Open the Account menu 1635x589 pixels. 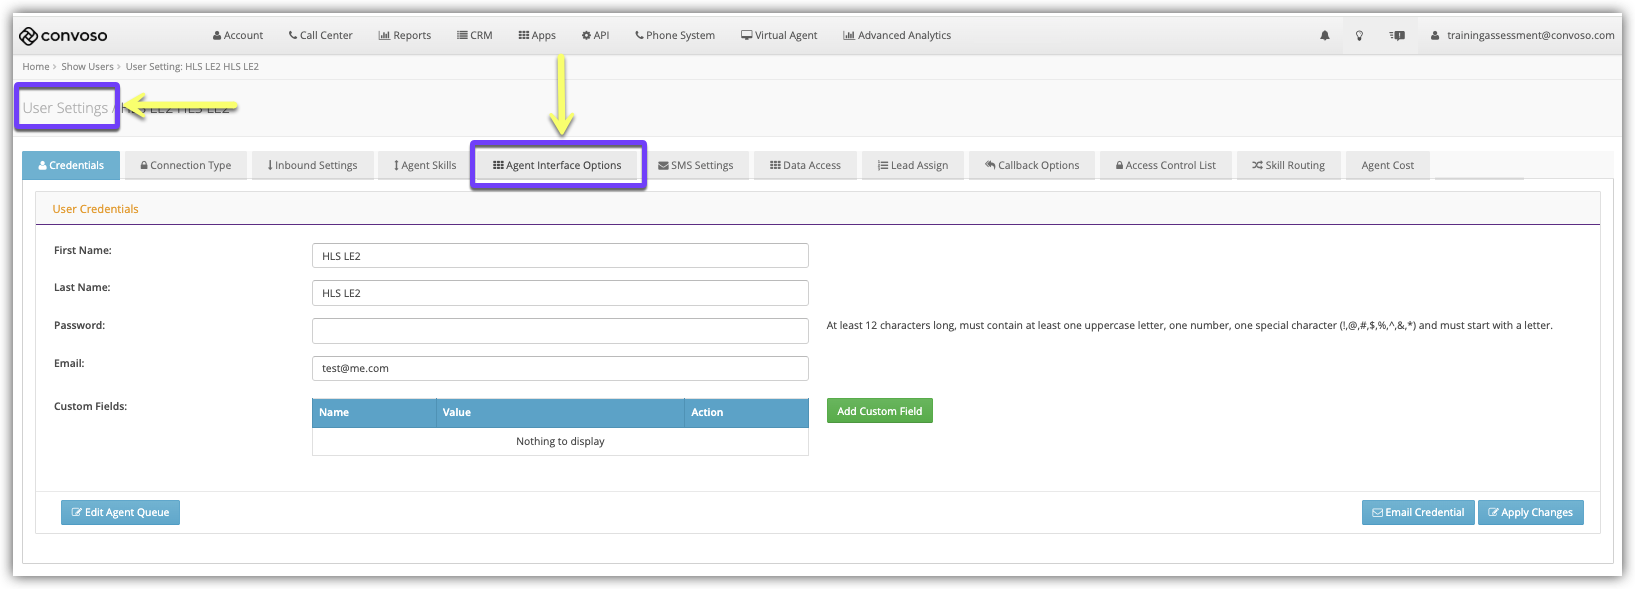pos(238,36)
